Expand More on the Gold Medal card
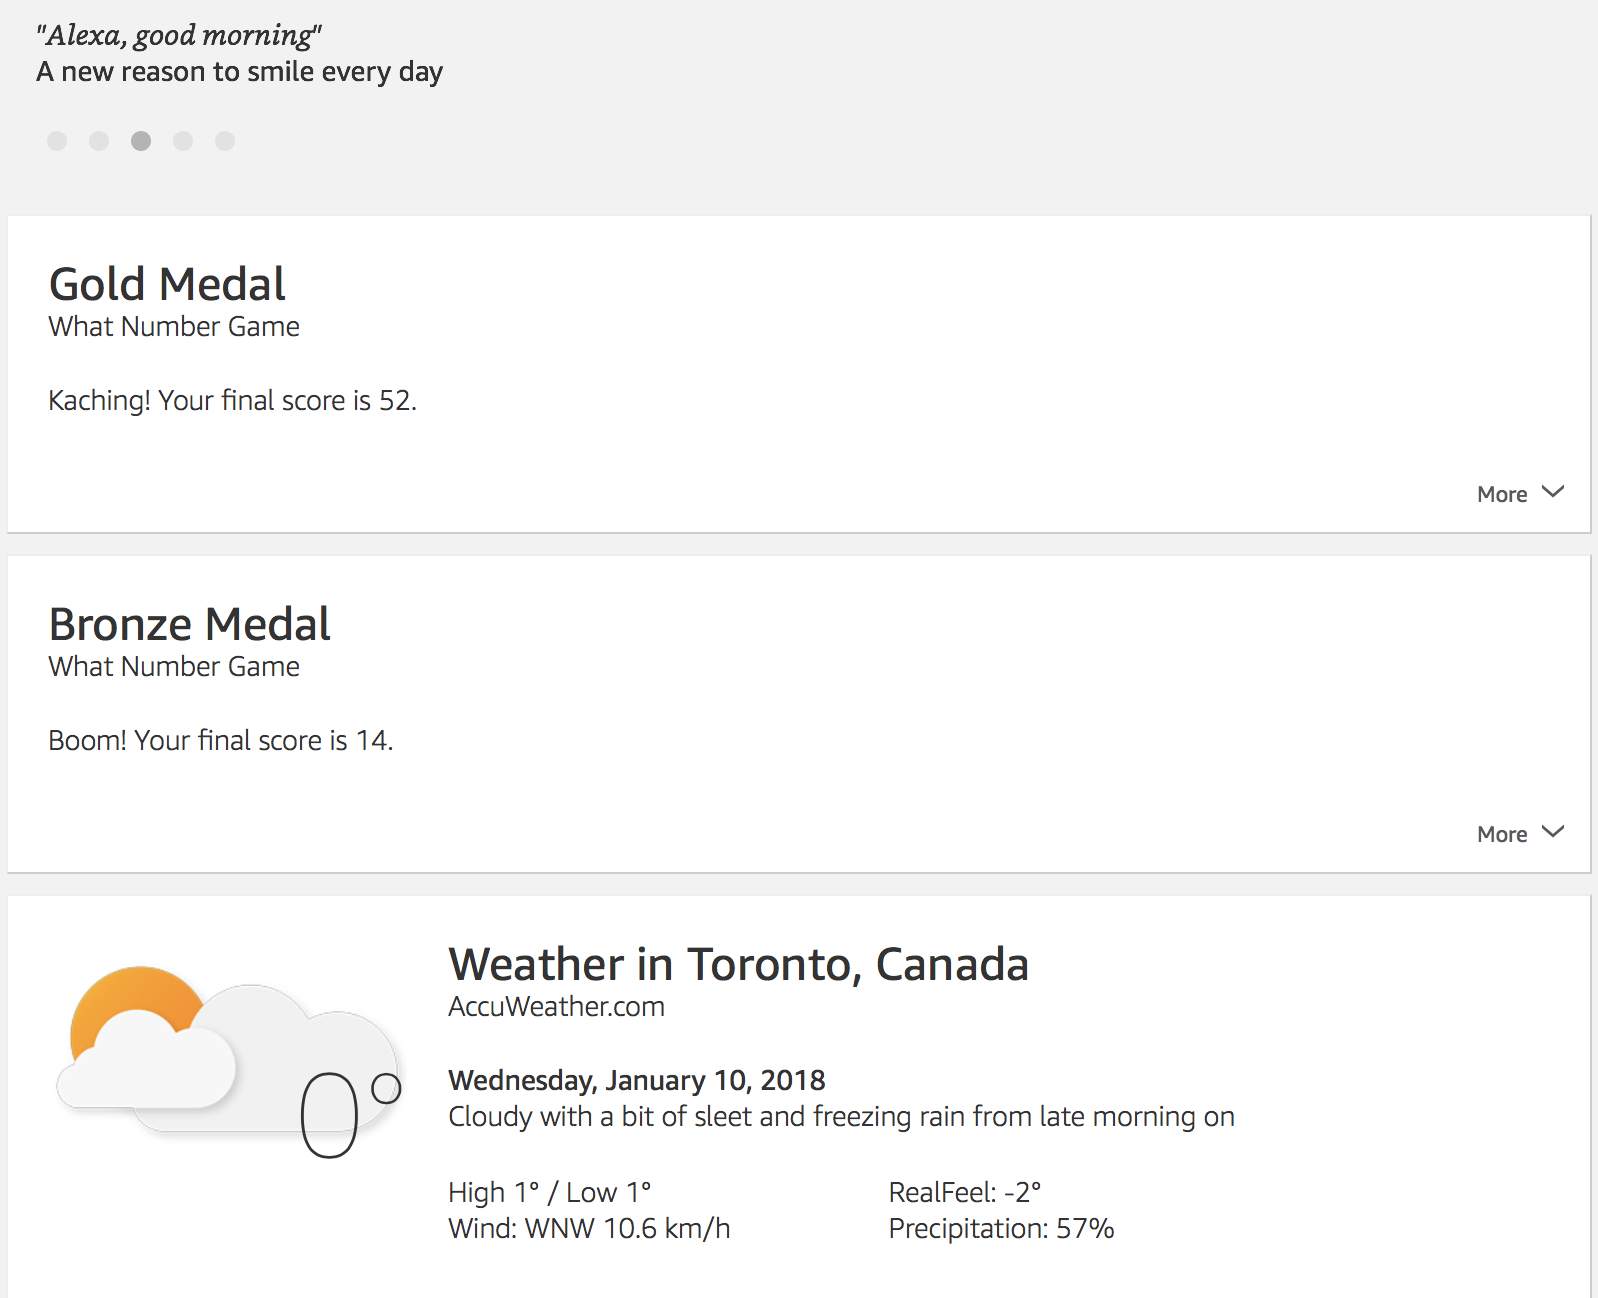The image size is (1598, 1298). click(x=1519, y=494)
